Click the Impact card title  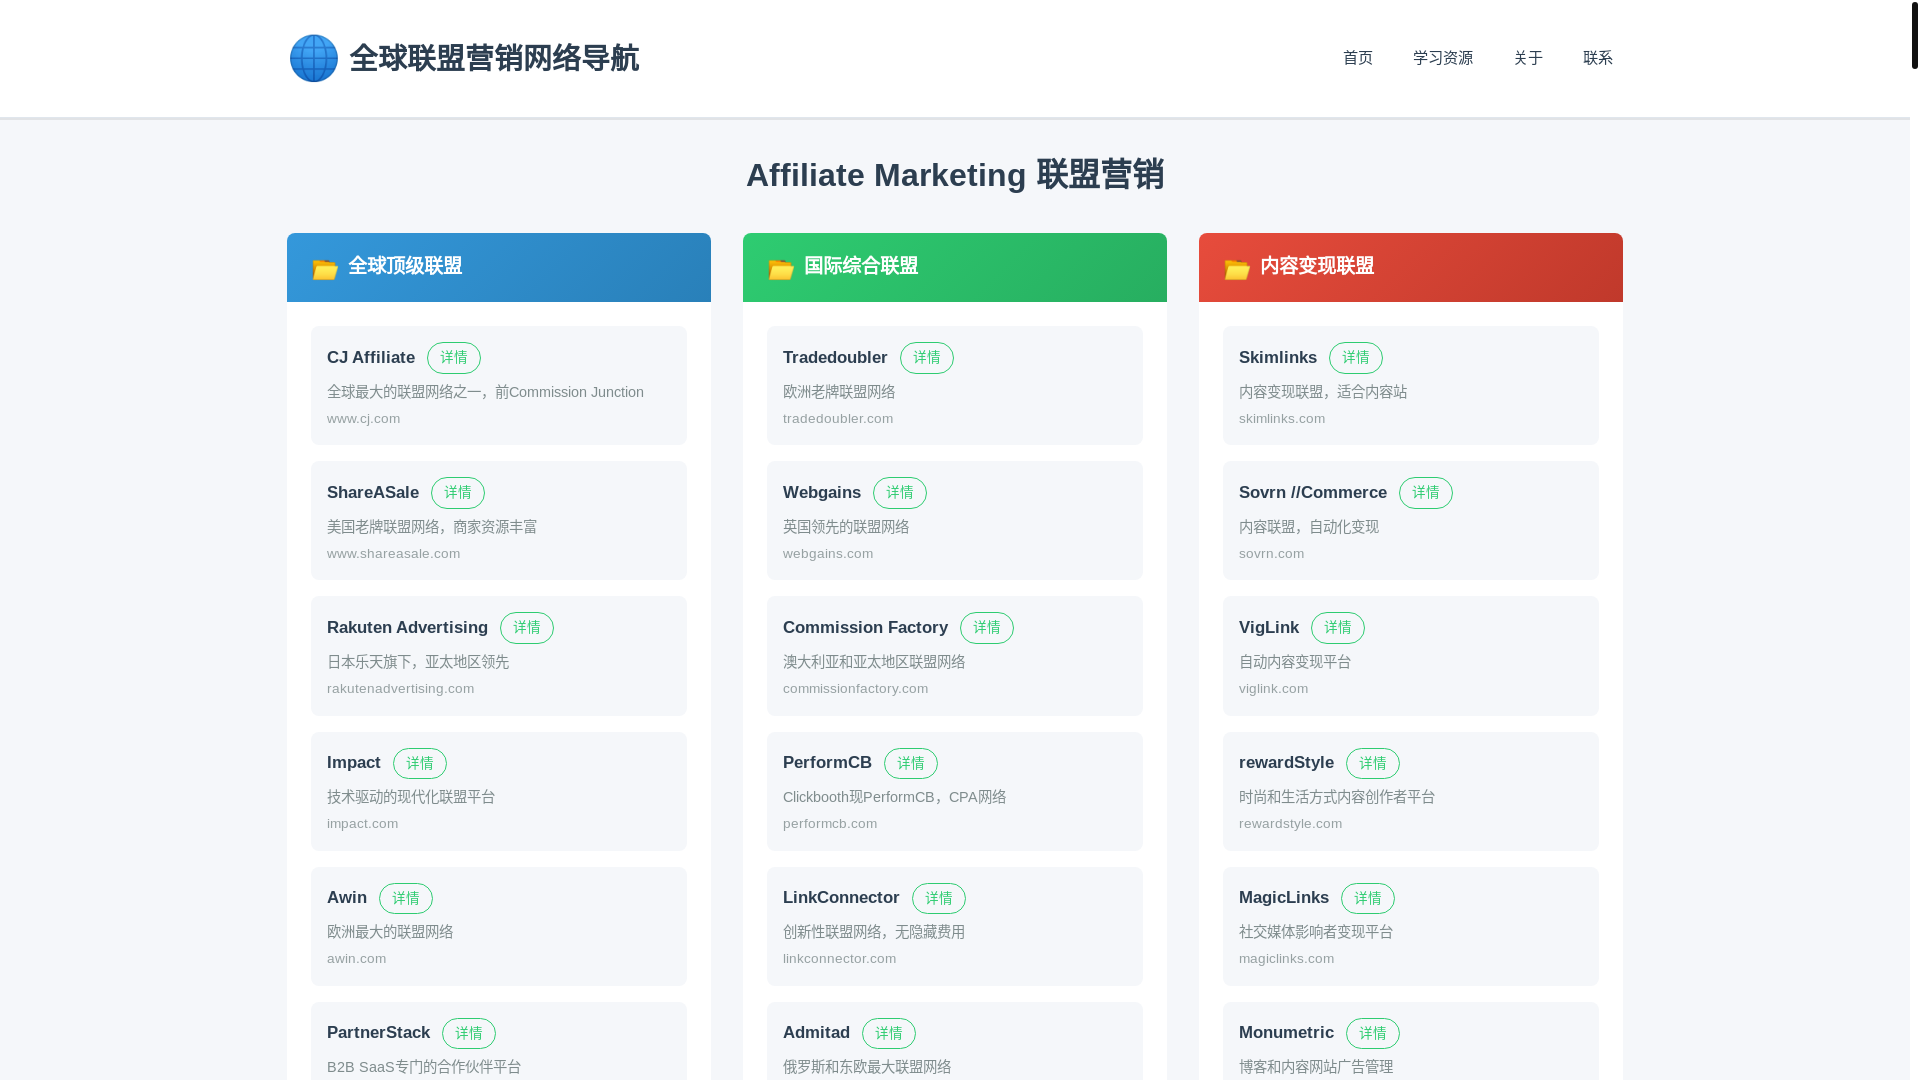[x=354, y=763]
